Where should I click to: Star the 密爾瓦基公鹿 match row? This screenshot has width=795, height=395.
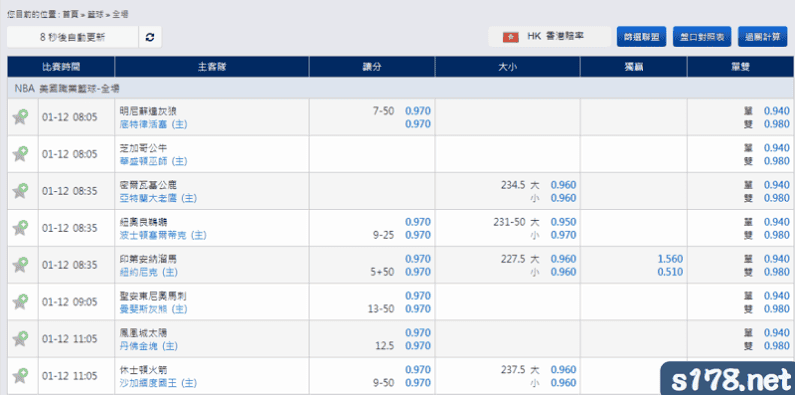pos(20,191)
